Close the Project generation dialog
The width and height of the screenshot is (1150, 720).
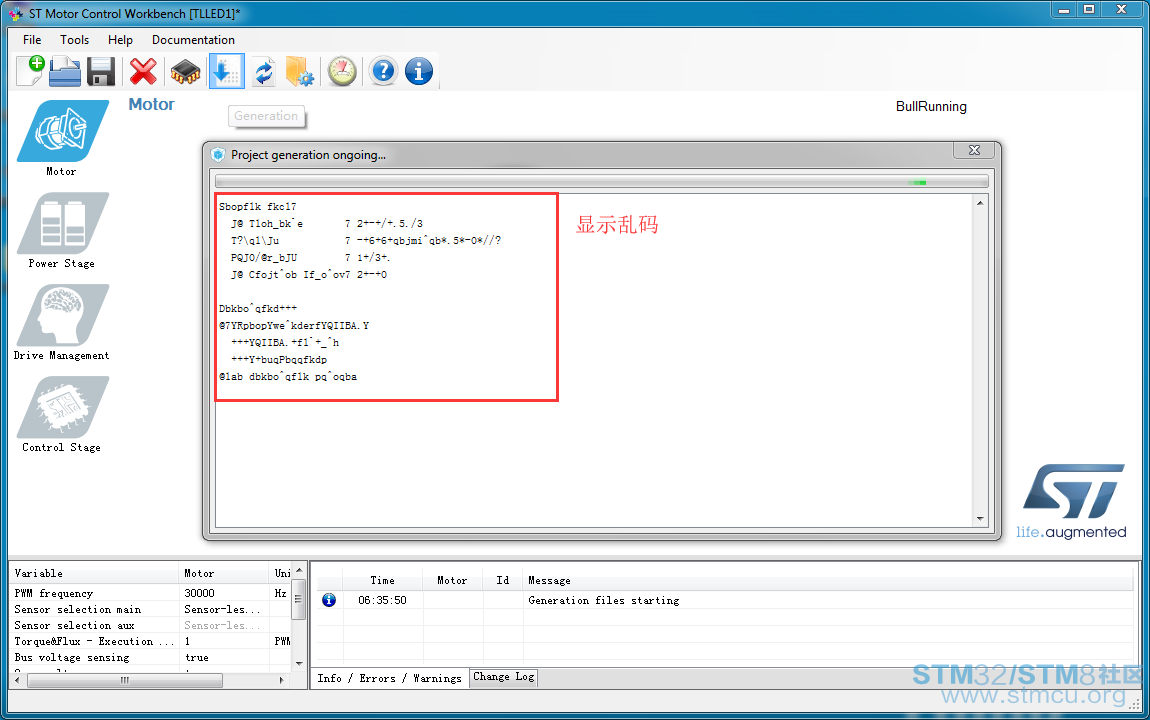[x=974, y=150]
